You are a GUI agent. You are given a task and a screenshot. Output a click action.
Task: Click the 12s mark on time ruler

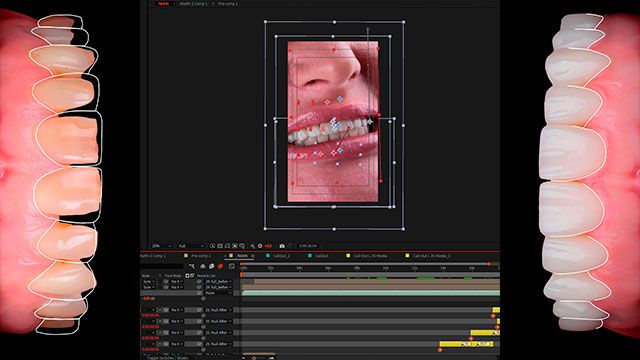(414, 268)
